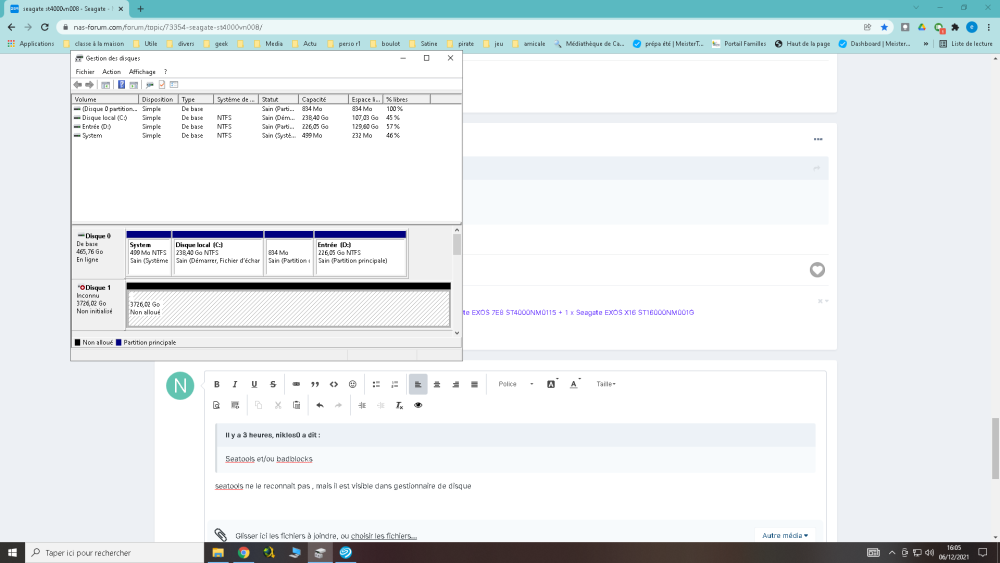
Task: Expand the bookmarks overflow chevron
Action: coord(925,44)
